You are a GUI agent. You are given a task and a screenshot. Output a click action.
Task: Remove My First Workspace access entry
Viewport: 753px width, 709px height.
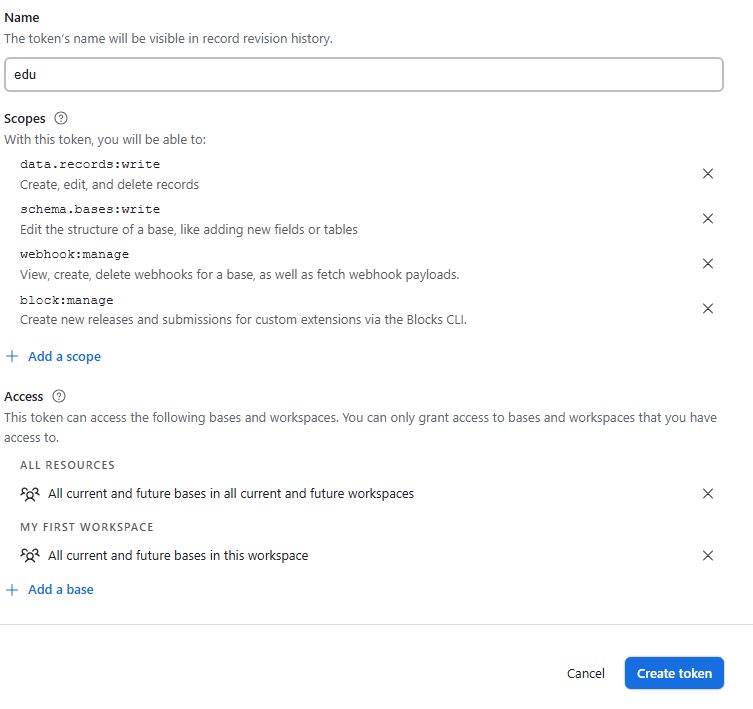pyautogui.click(x=707, y=555)
